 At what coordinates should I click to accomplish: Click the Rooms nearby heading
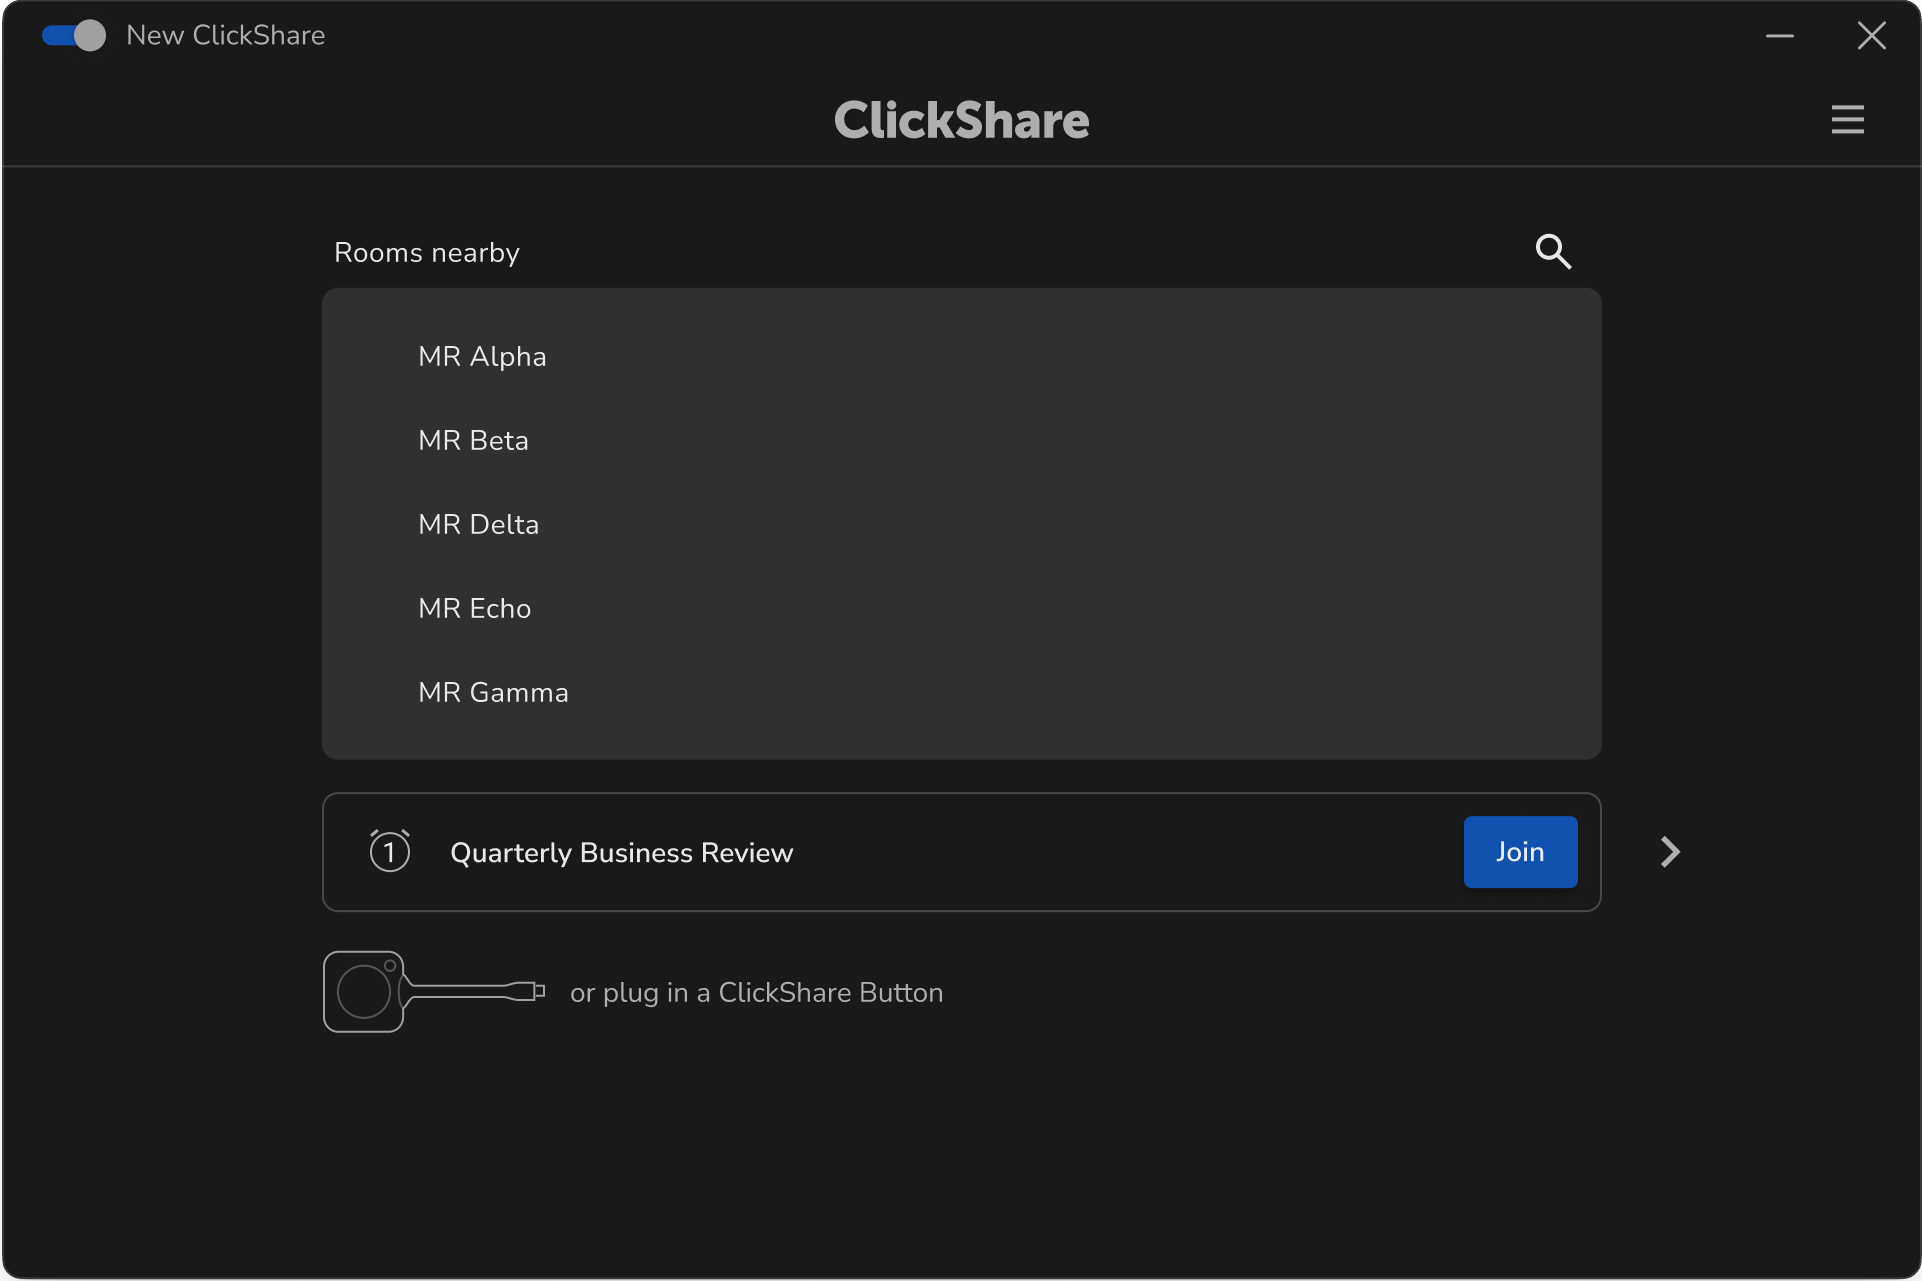click(427, 253)
